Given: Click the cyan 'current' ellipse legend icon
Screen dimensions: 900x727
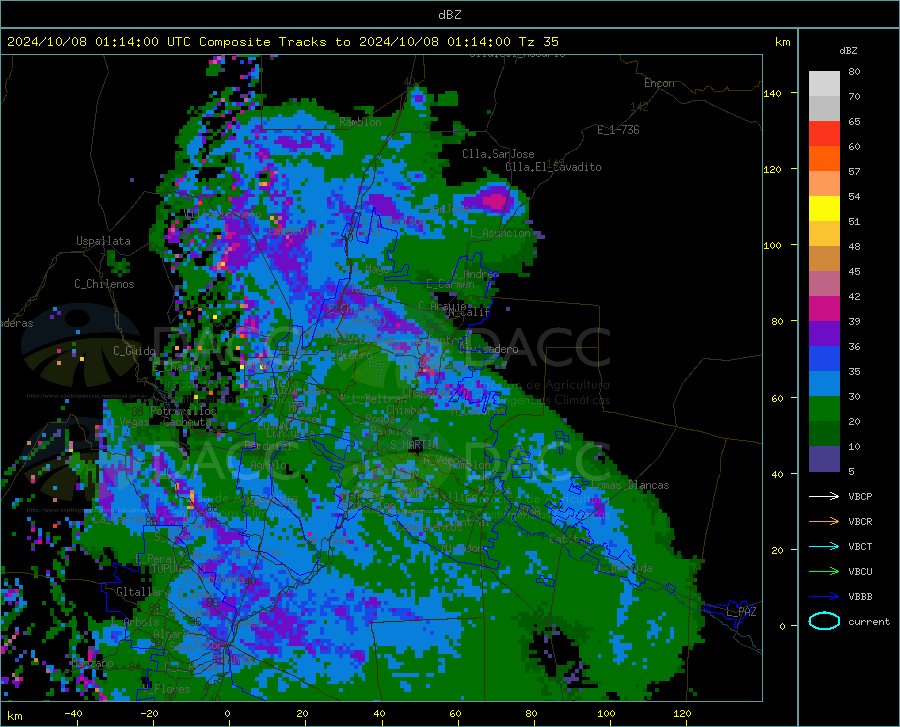Looking at the screenshot, I should pyautogui.click(x=824, y=621).
